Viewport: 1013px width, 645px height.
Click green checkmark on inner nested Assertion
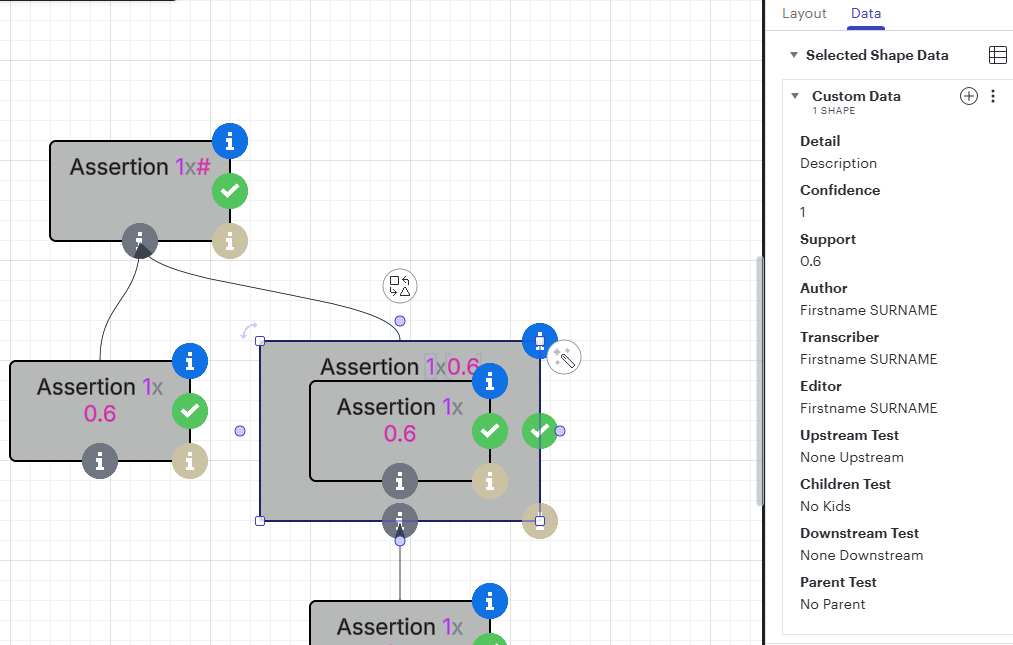click(x=490, y=431)
